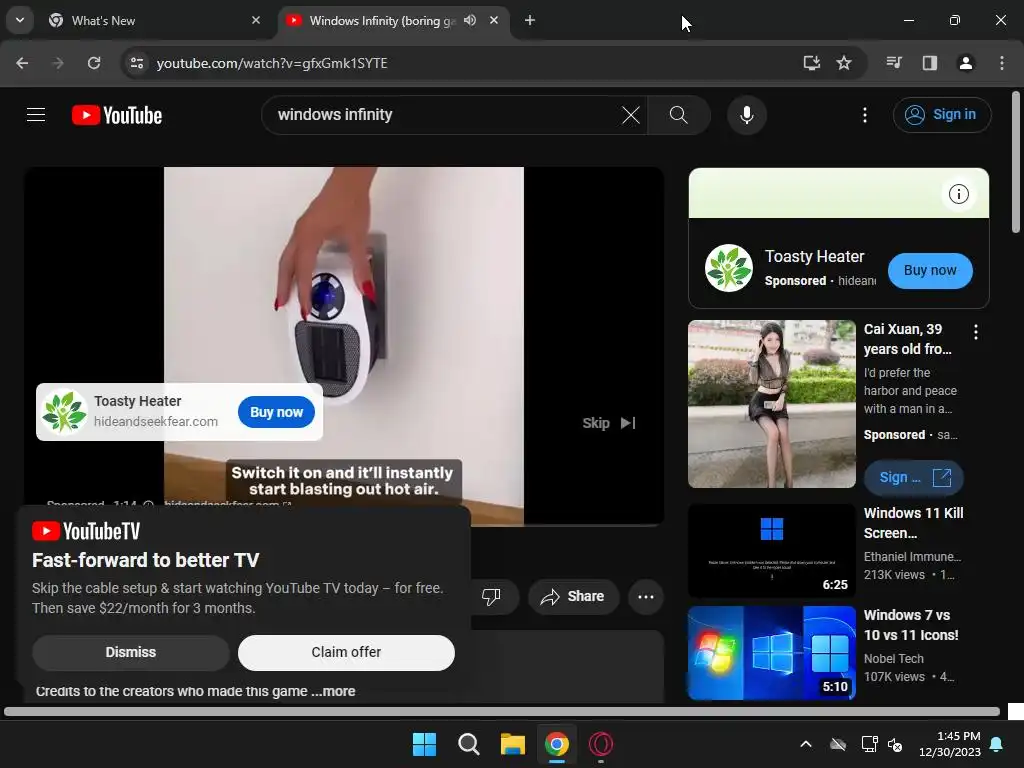Bookmark this page with the star
The height and width of the screenshot is (768, 1024).
(x=844, y=63)
